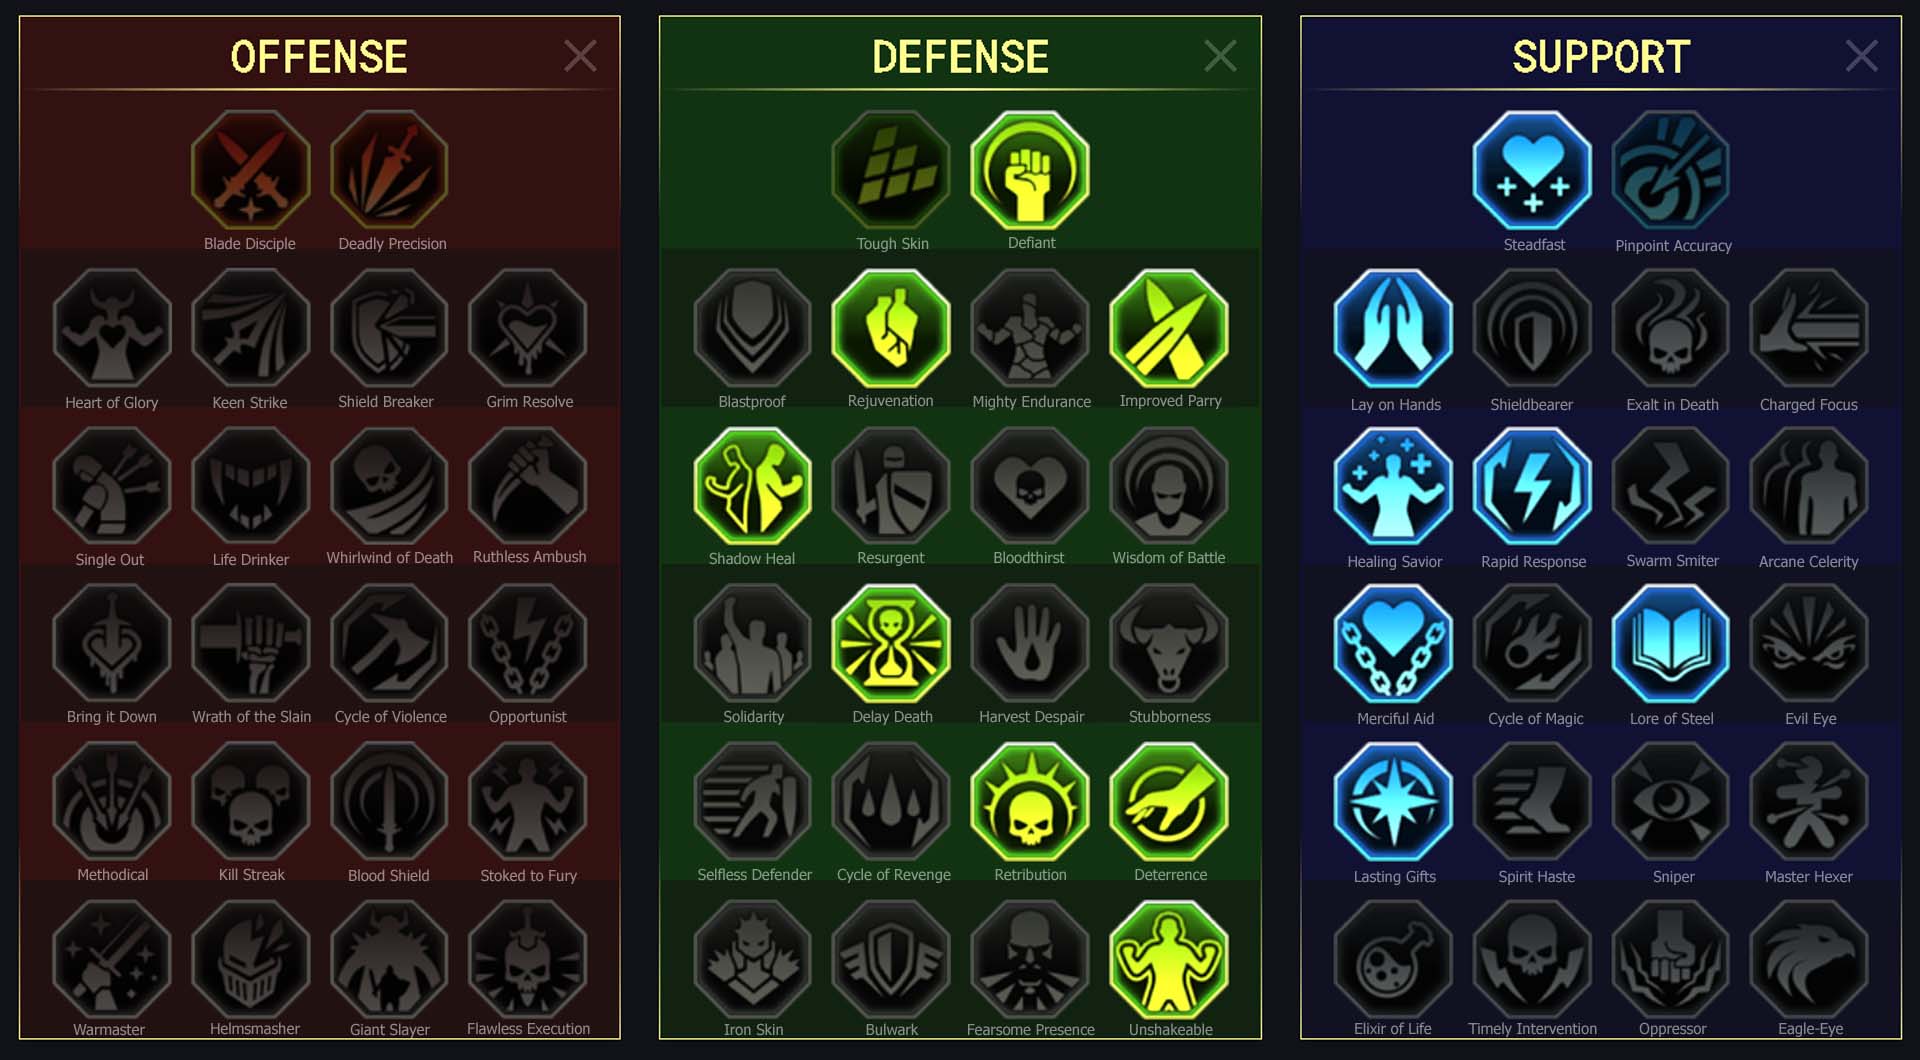Select the Evil Eye mastery icon
Viewport: 1920px width, 1060px height.
pos(1809,644)
